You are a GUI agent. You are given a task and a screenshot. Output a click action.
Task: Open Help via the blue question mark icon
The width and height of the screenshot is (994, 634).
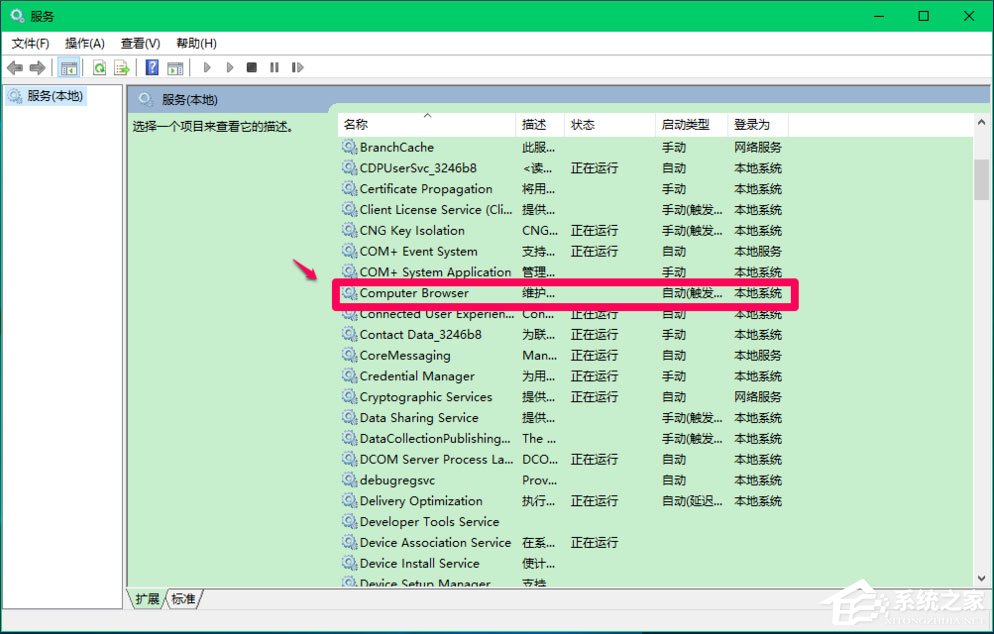click(x=151, y=67)
